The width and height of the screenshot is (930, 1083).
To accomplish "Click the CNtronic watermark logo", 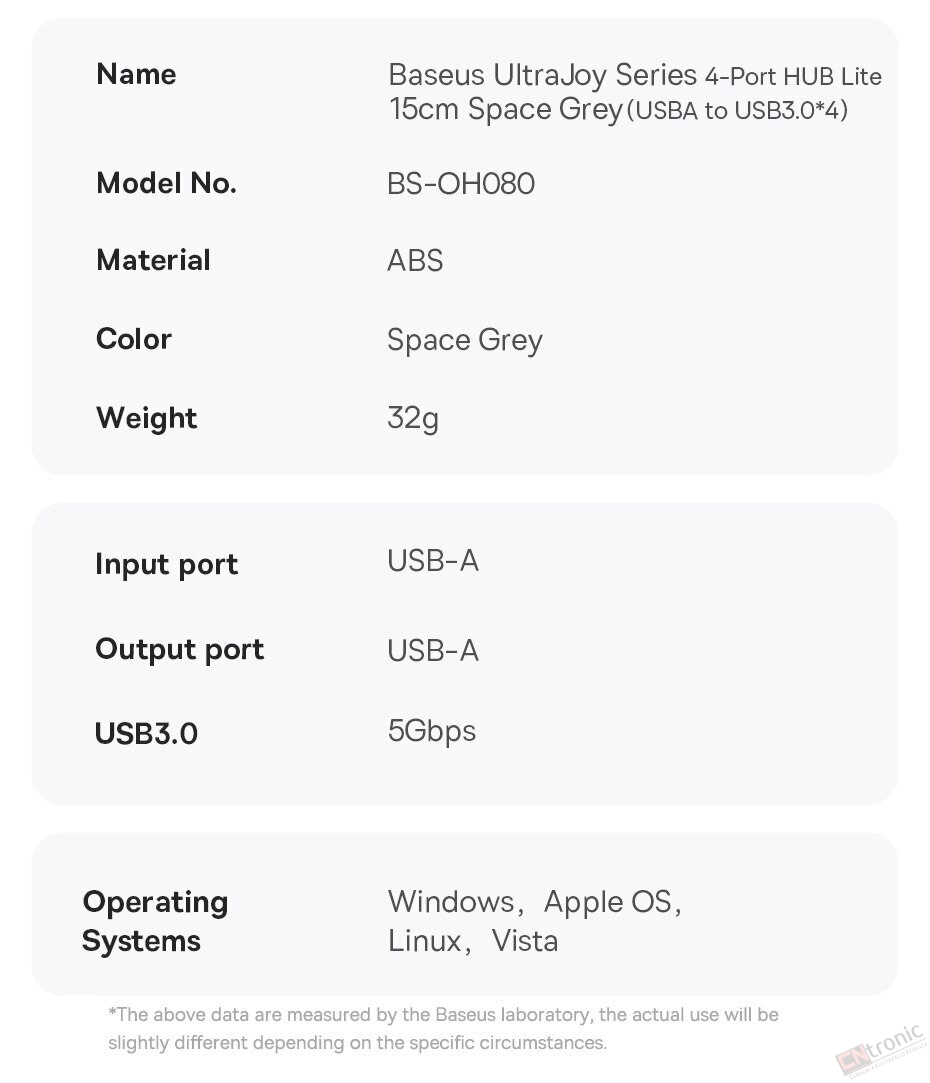I will [x=881, y=1050].
